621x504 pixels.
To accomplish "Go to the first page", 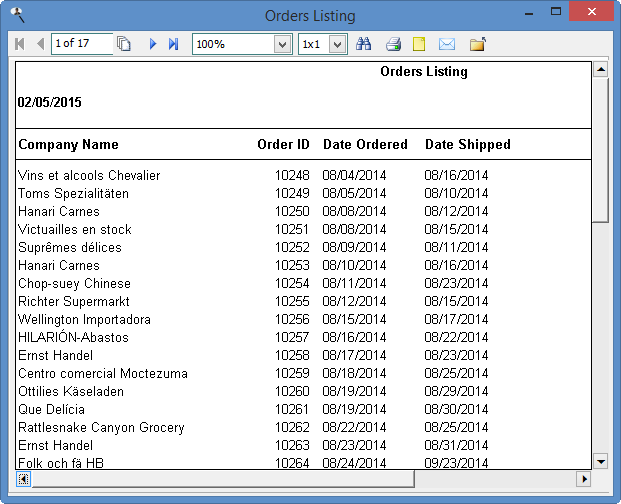I will 20,44.
